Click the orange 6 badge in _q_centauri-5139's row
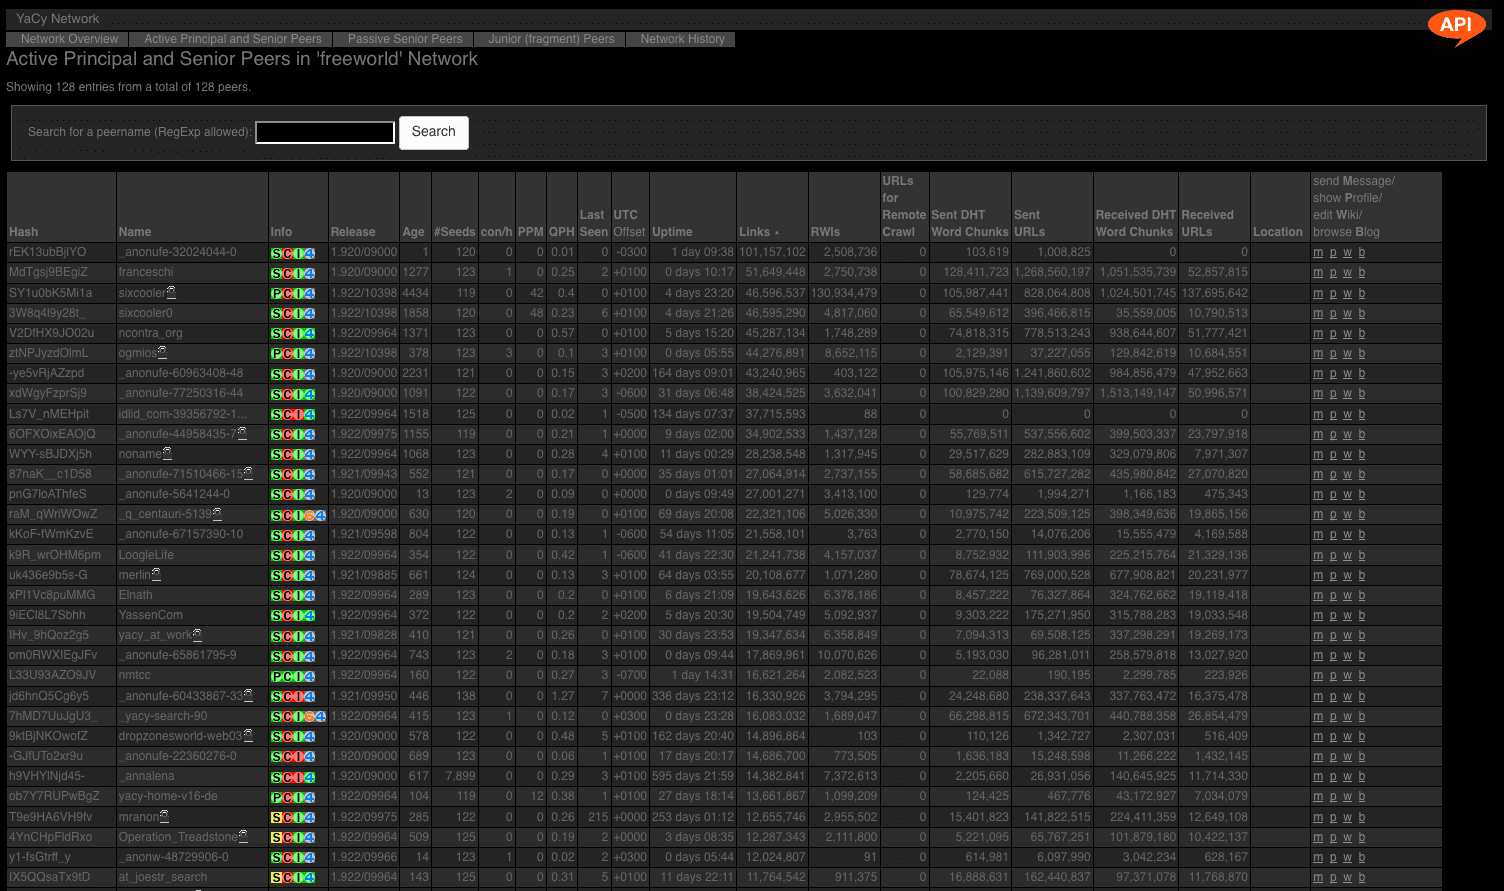Viewport: 1504px width, 891px height. pos(309,516)
